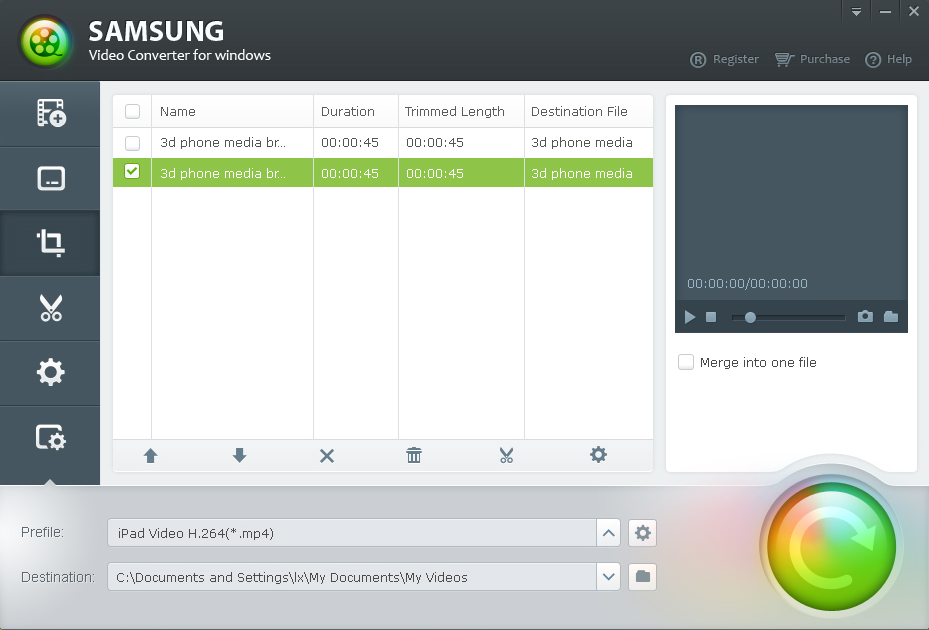
Task: Stop the preview playback
Action: pos(711,317)
